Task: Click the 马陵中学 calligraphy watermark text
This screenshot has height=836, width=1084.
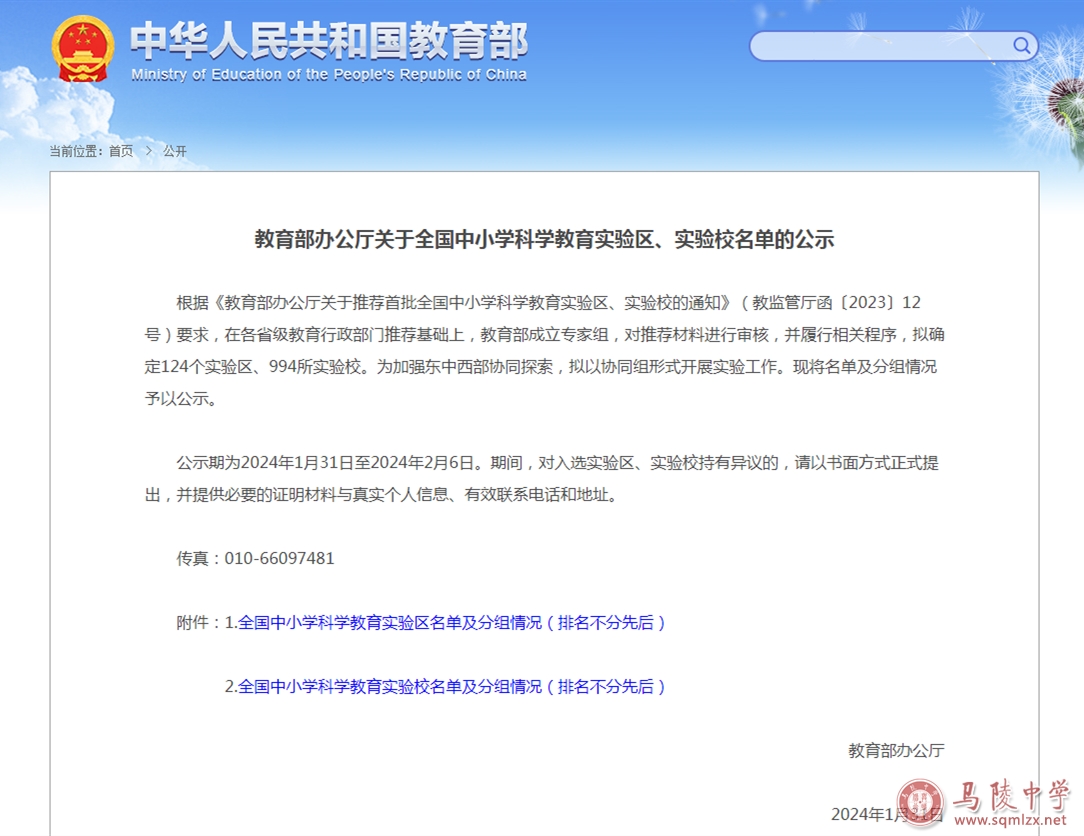Action: click(1010, 796)
